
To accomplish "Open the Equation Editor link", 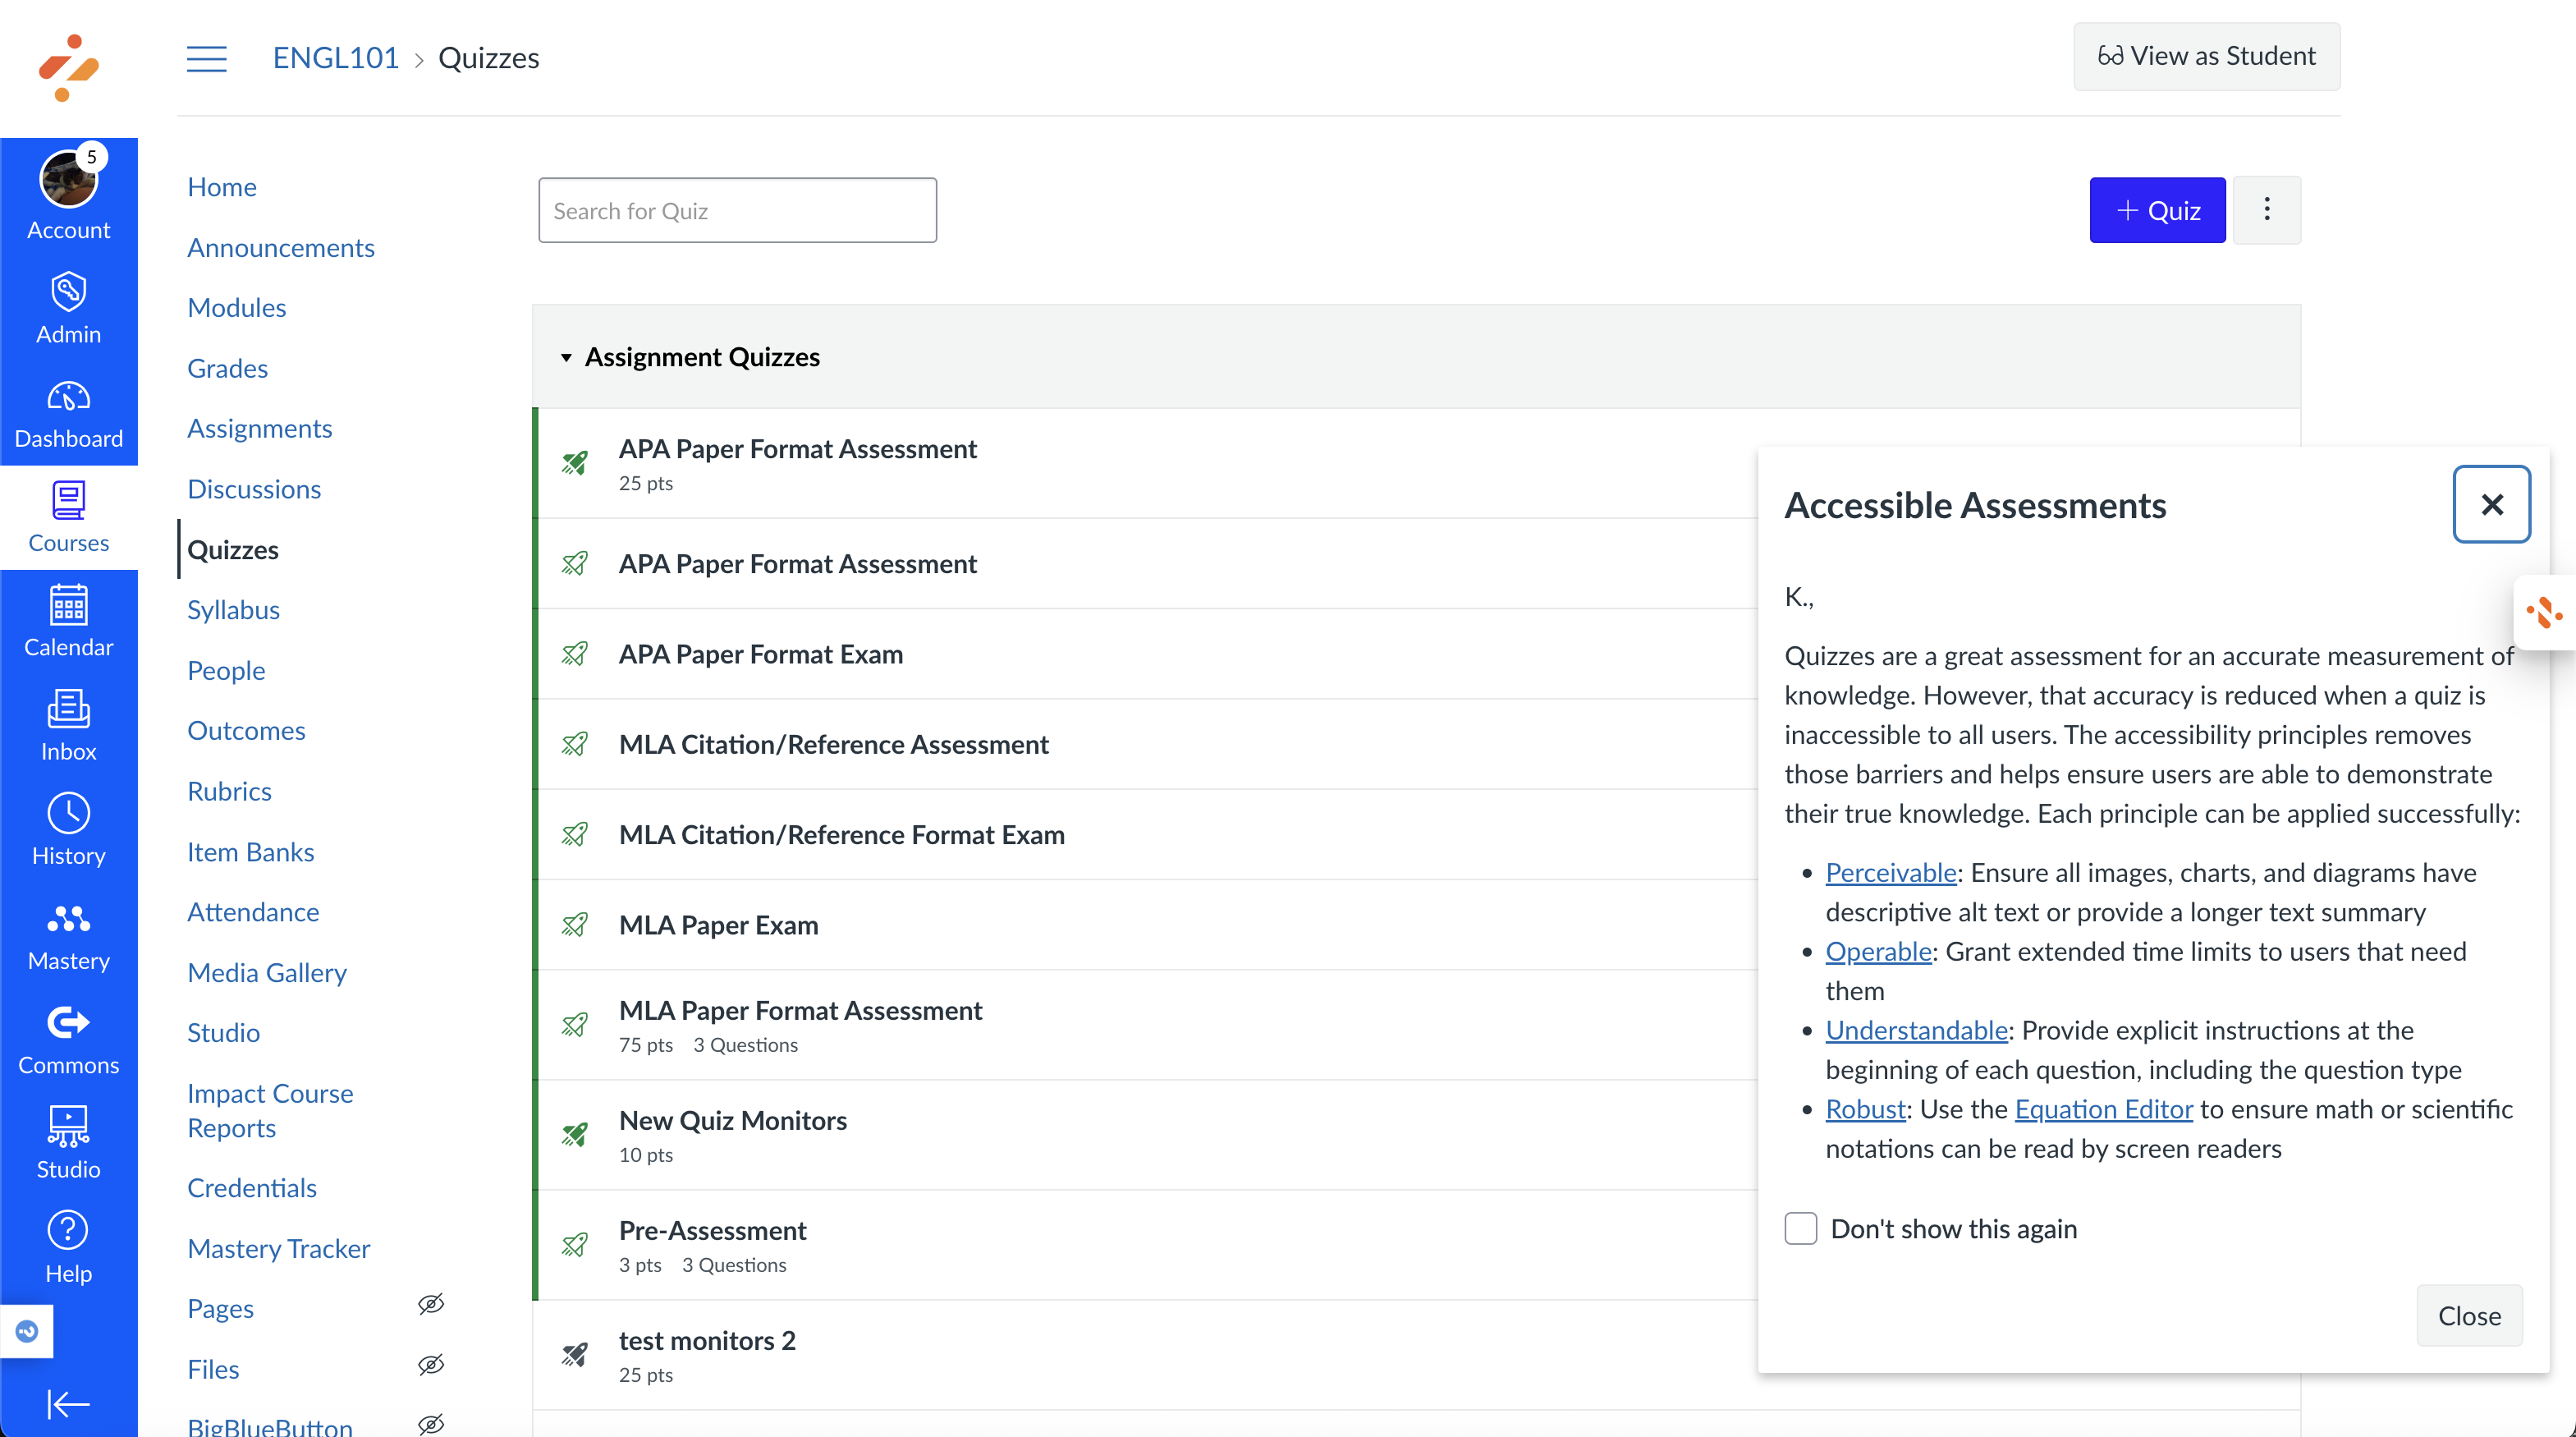I will tap(2103, 1109).
